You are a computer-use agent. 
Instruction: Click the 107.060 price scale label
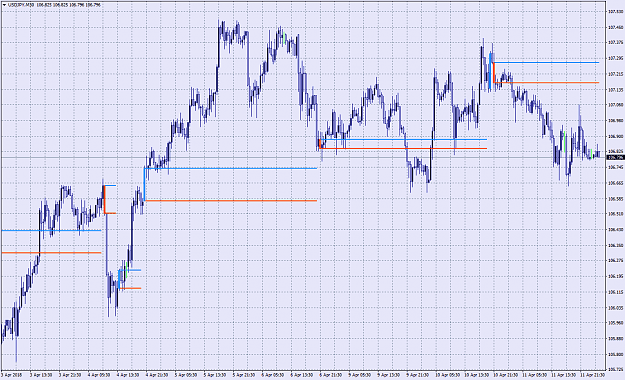click(x=615, y=104)
